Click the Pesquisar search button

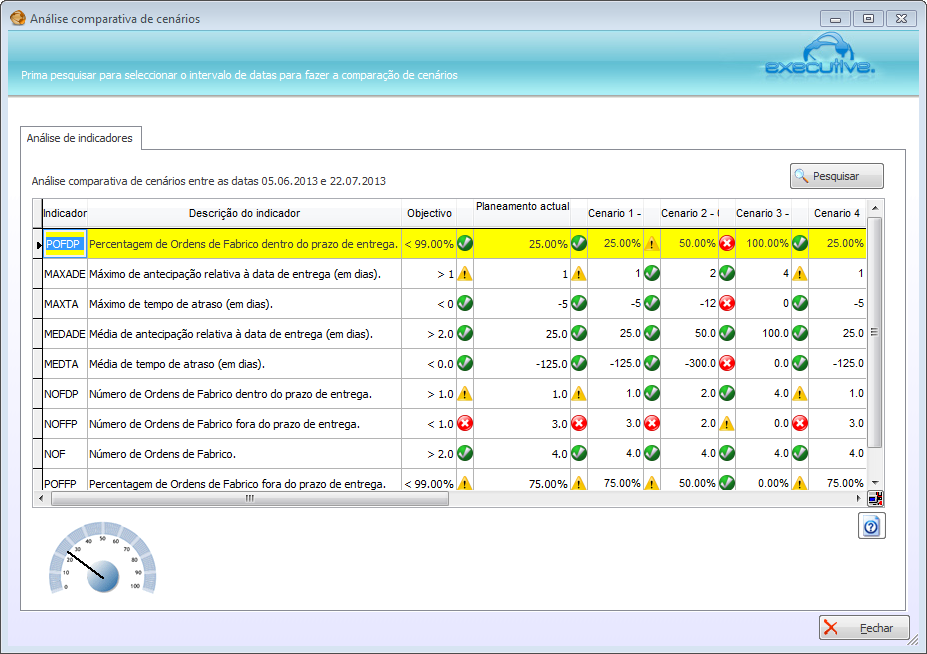point(837,176)
